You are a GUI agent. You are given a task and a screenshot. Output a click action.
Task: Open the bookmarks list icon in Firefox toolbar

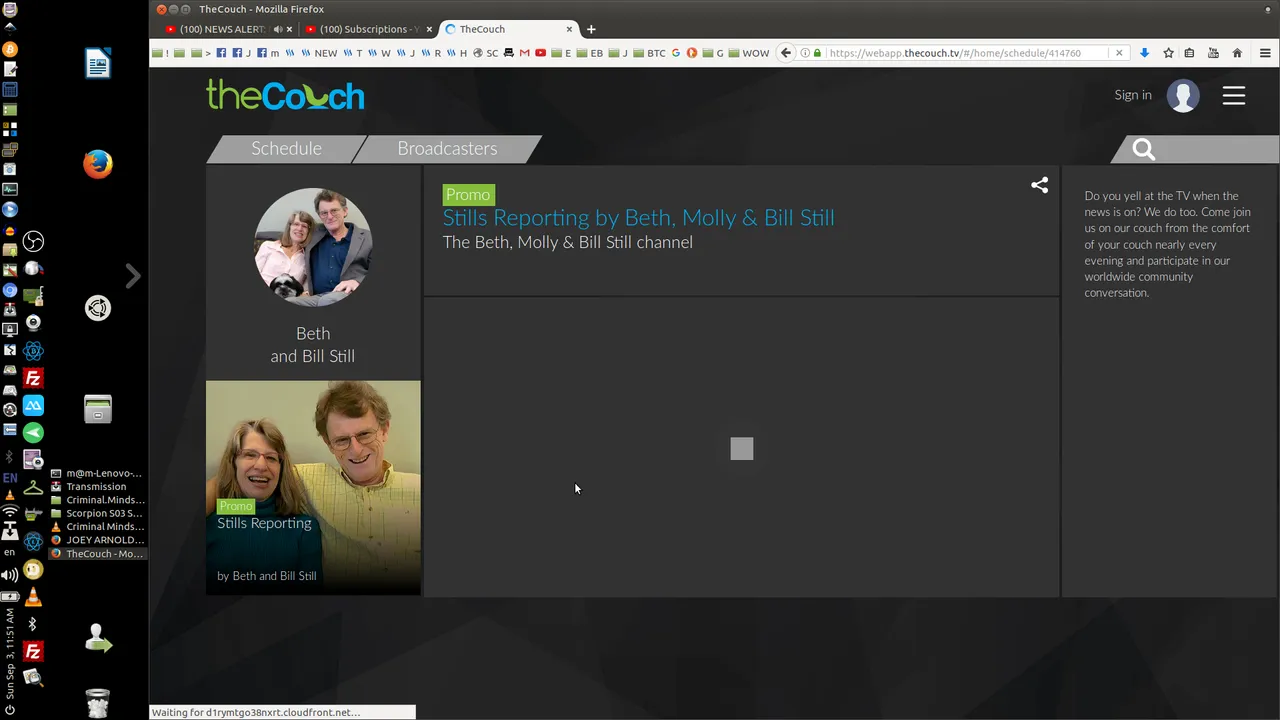tap(1190, 53)
